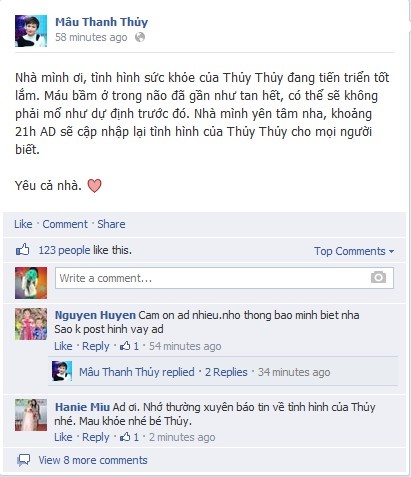
Task: Open Mâu Thanh Thúy's post profile picture
Action: click(31, 31)
